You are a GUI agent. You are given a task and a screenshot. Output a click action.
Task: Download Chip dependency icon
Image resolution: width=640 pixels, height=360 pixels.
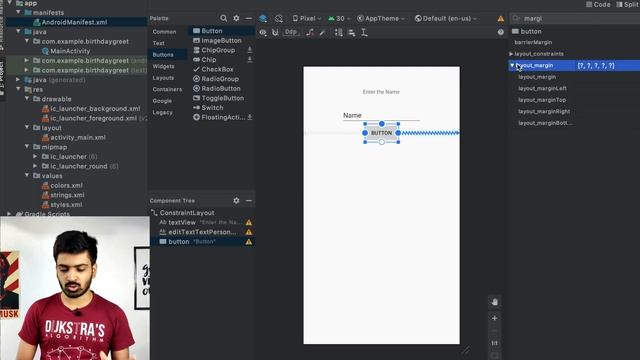coord(250,60)
